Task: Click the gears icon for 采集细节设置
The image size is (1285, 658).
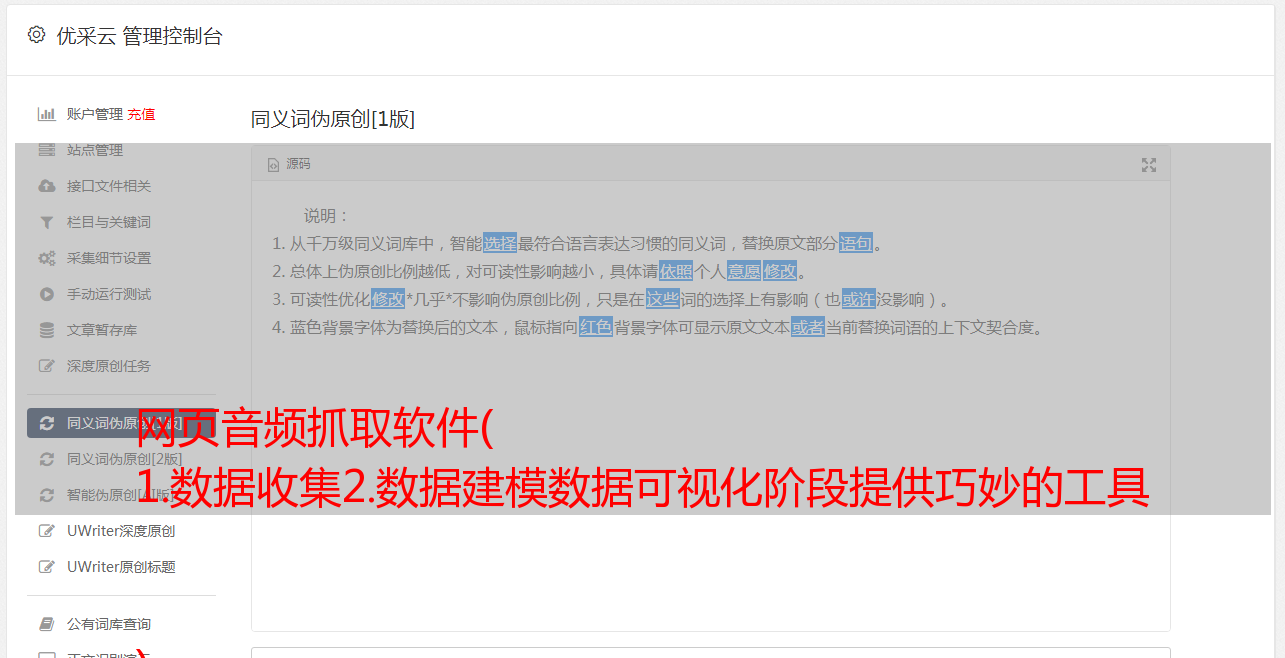Action: click(46, 258)
